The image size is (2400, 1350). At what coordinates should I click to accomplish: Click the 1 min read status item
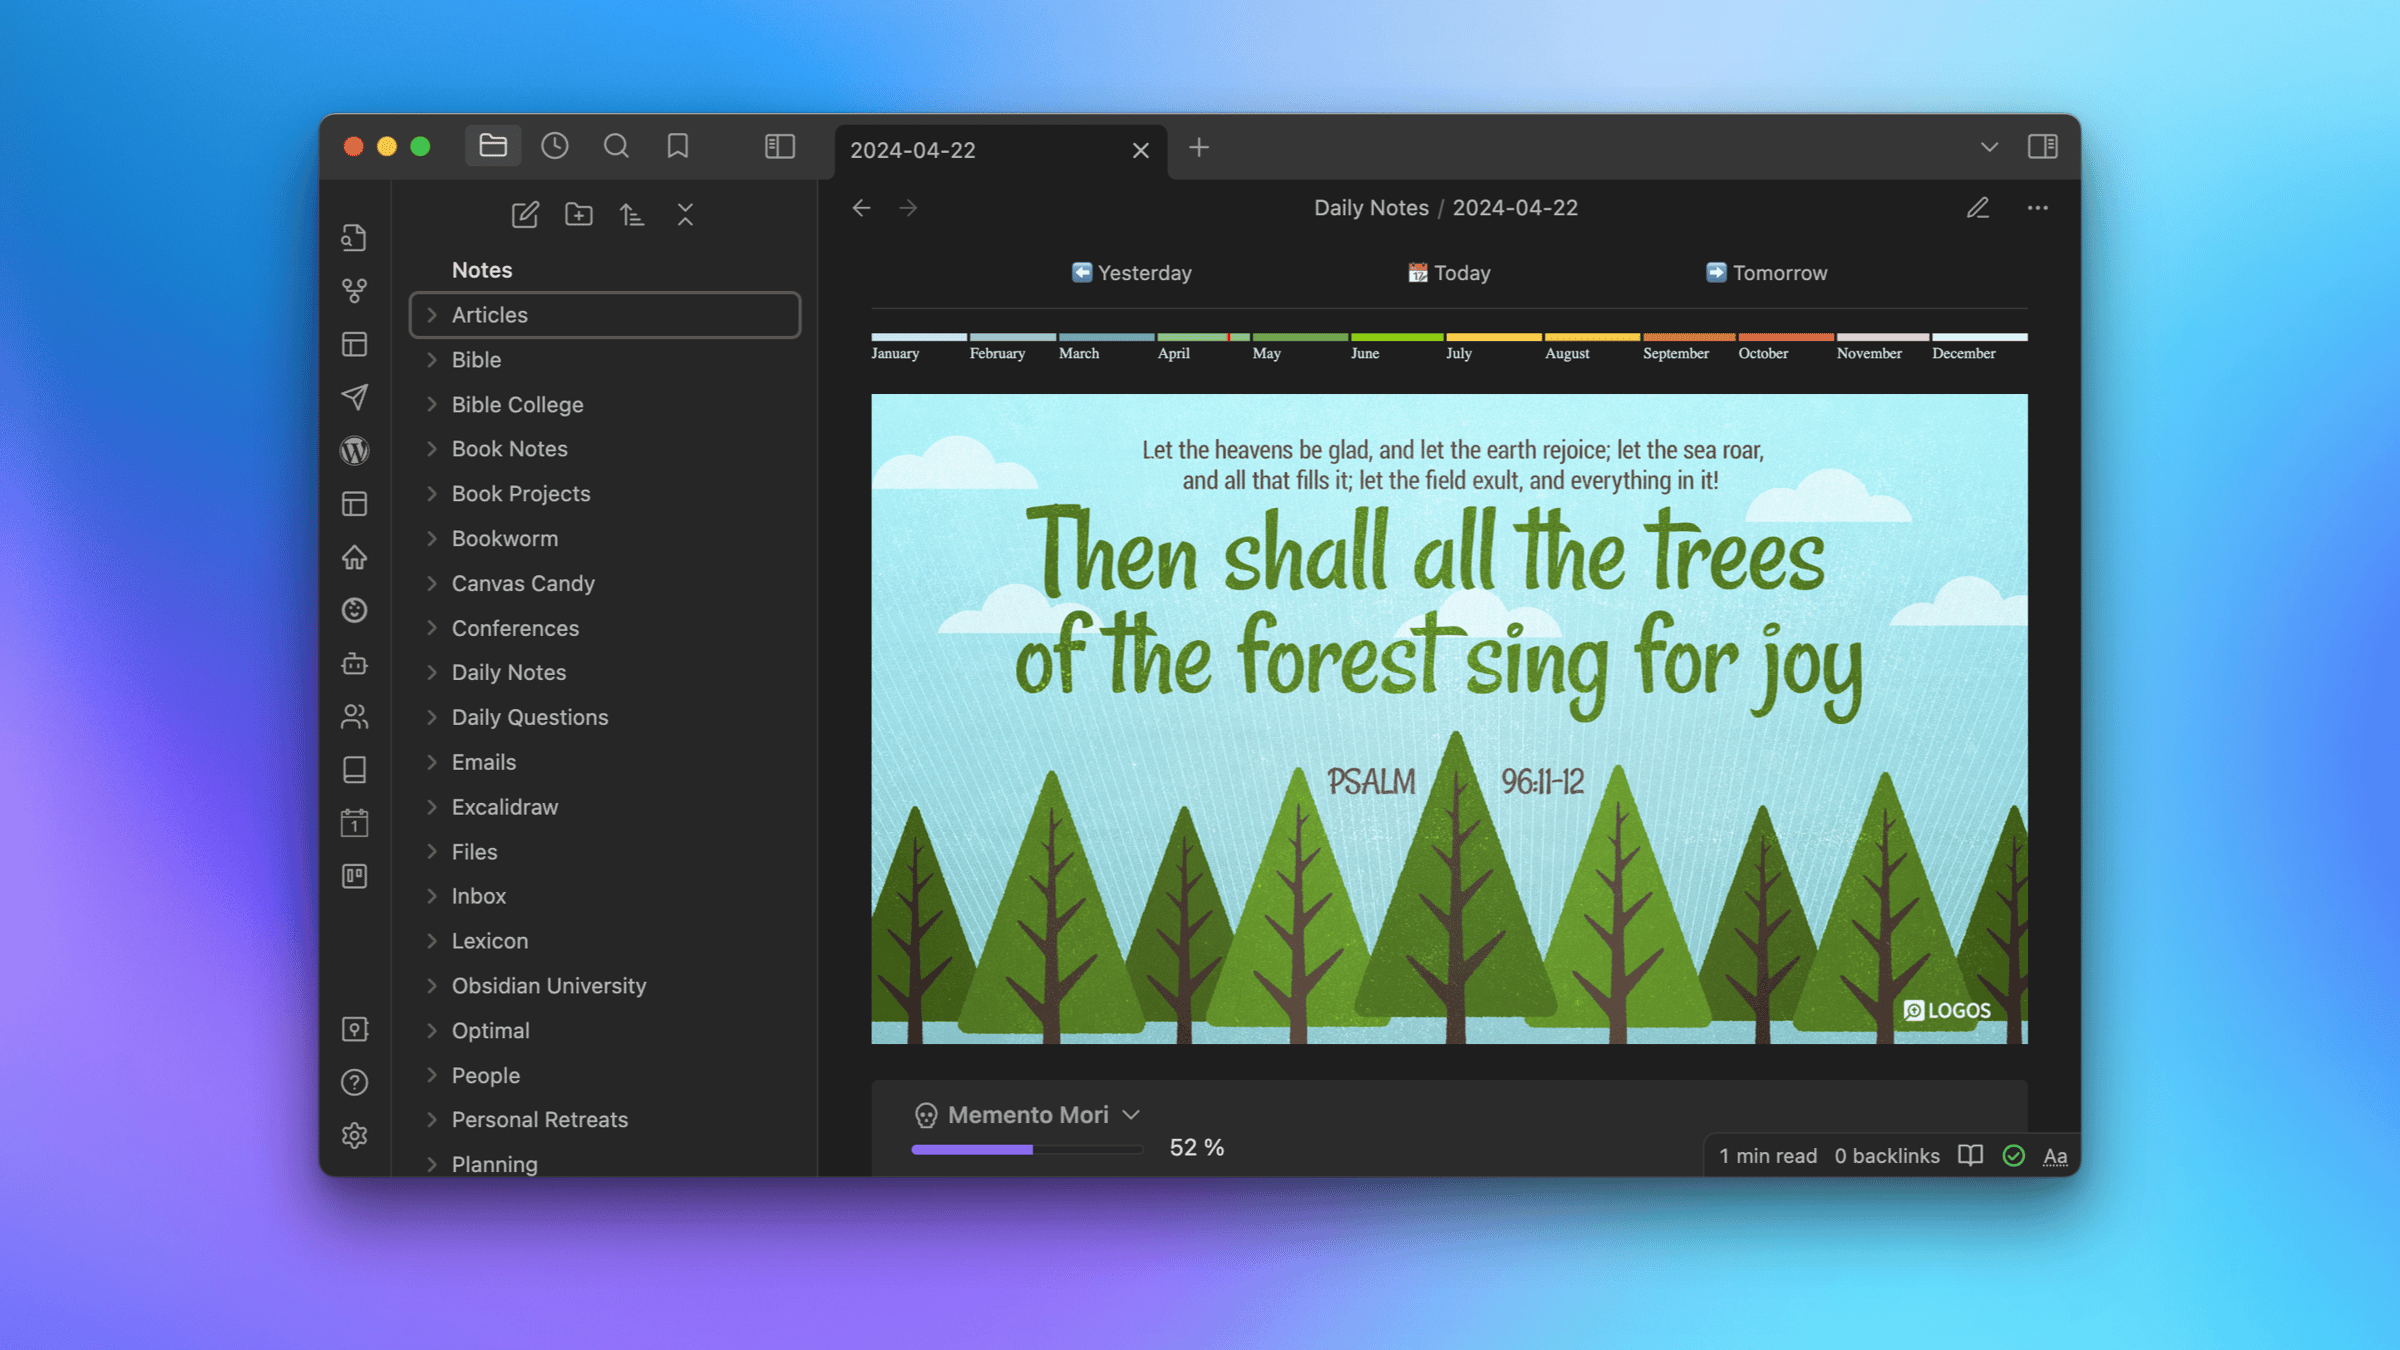(1768, 1156)
